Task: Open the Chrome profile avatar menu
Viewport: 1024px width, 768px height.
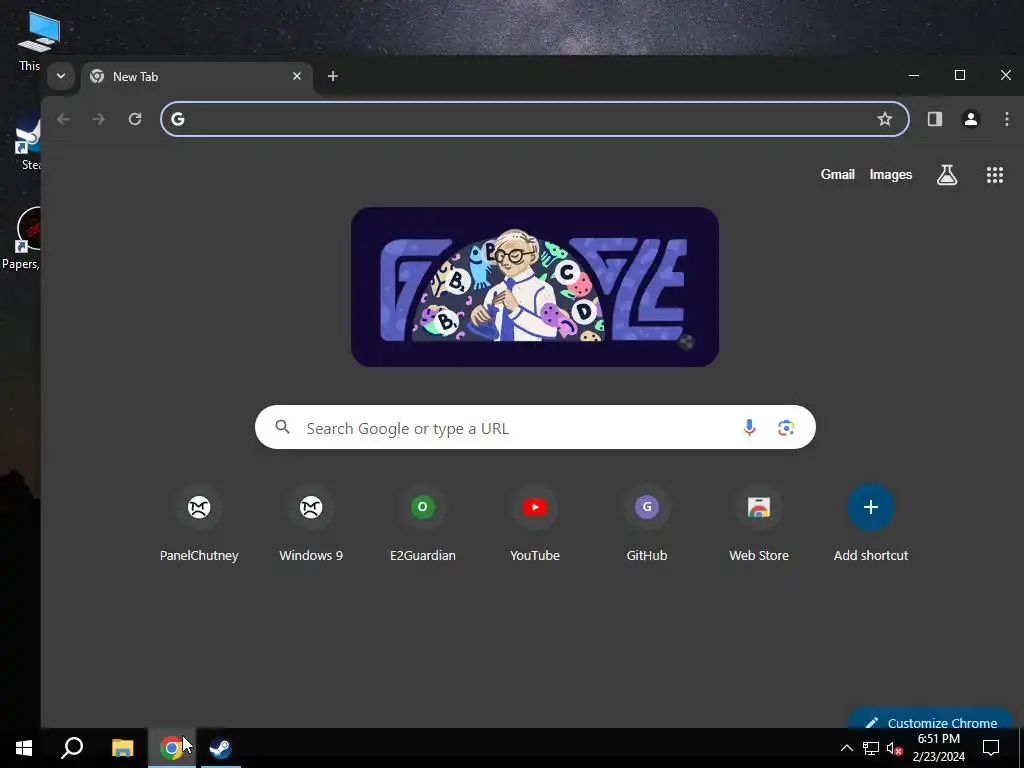Action: [970, 119]
